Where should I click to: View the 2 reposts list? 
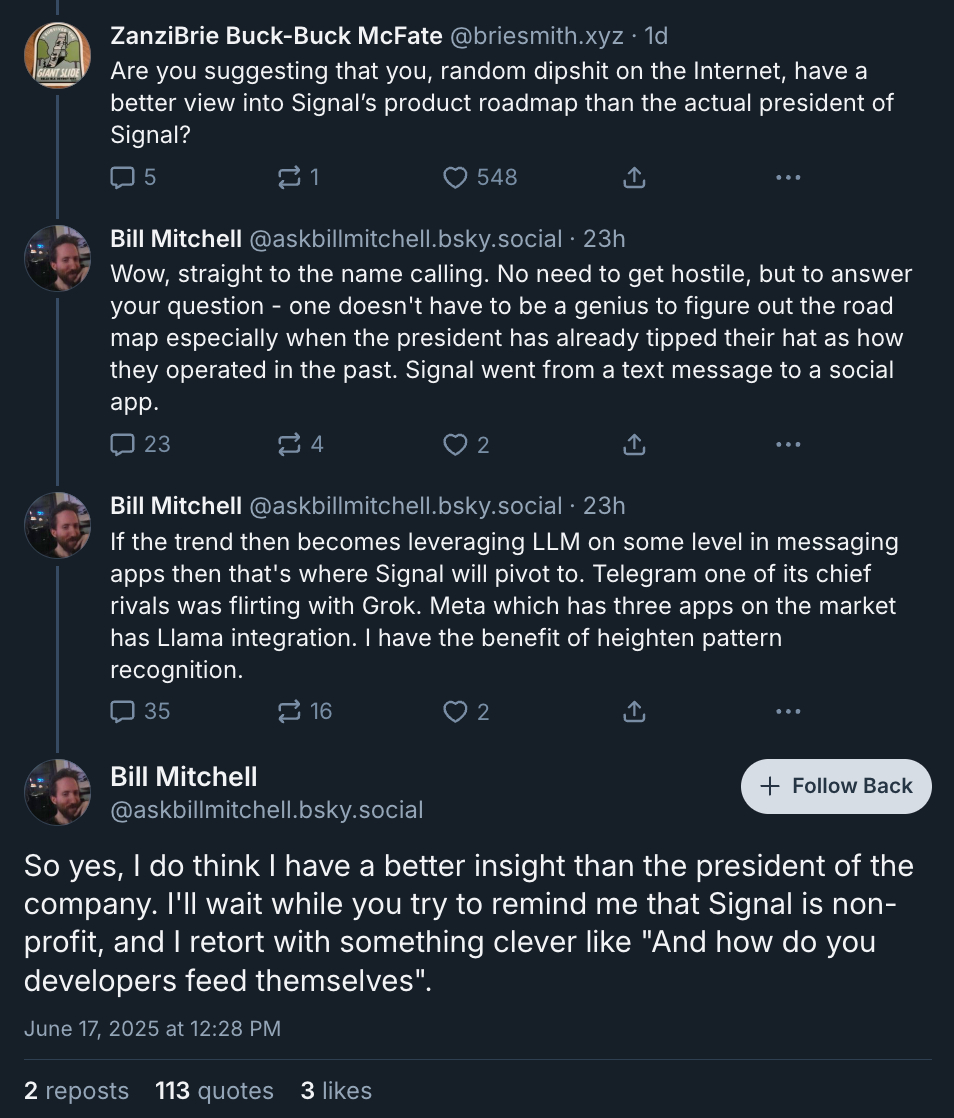click(x=76, y=1090)
